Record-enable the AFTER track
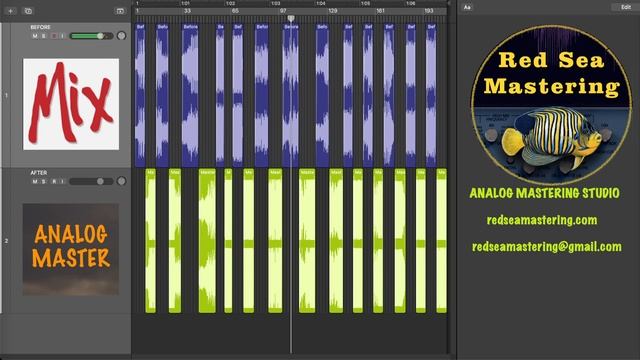 click(x=54, y=181)
